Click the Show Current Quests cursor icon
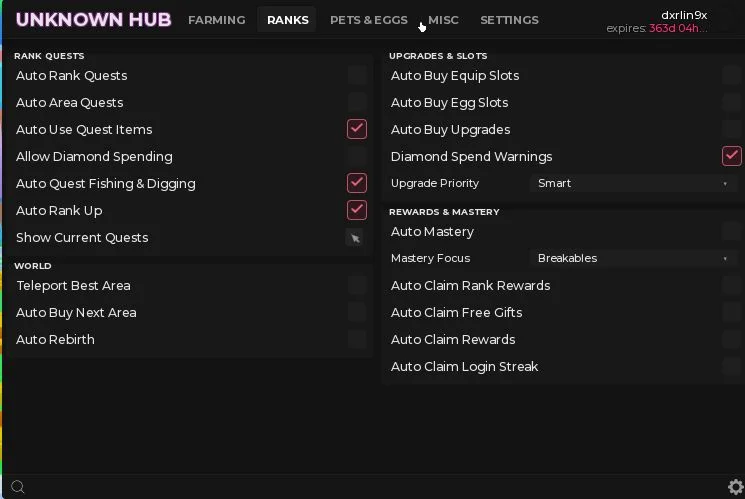Image resolution: width=745 pixels, height=499 pixels. pos(355,238)
